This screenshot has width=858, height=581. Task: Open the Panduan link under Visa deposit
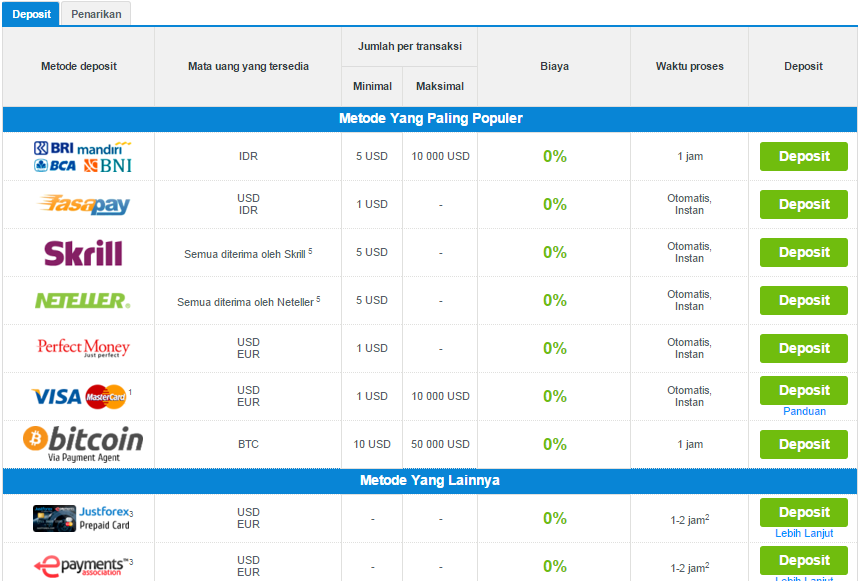(x=804, y=411)
